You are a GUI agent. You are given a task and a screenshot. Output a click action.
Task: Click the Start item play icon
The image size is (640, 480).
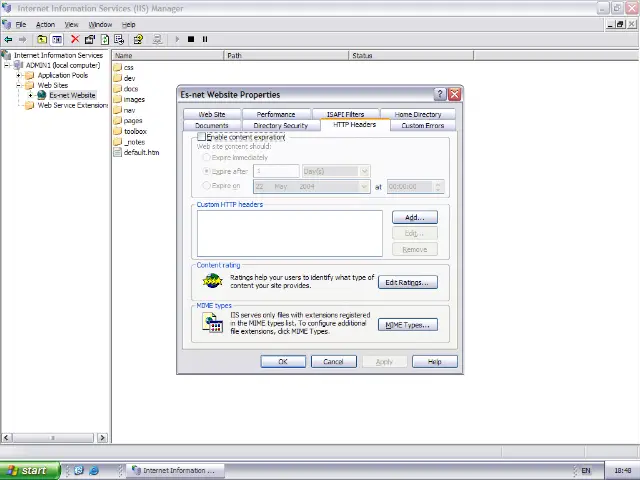[177, 39]
